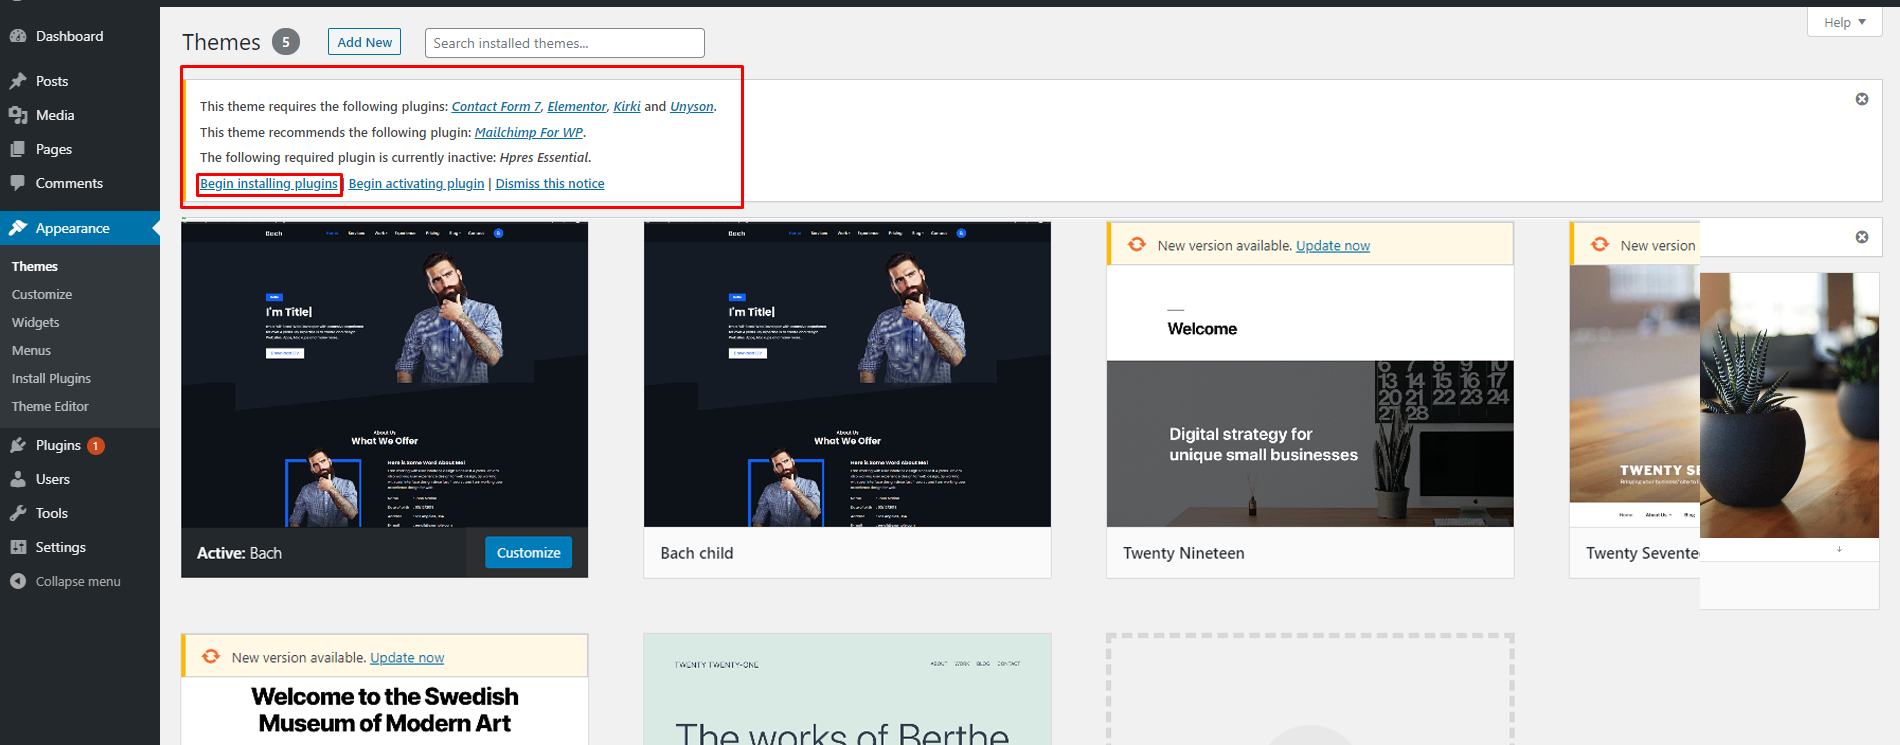Open Posts menu item
Viewport: 1900px width, 745px height.
pyautogui.click(x=80, y=81)
